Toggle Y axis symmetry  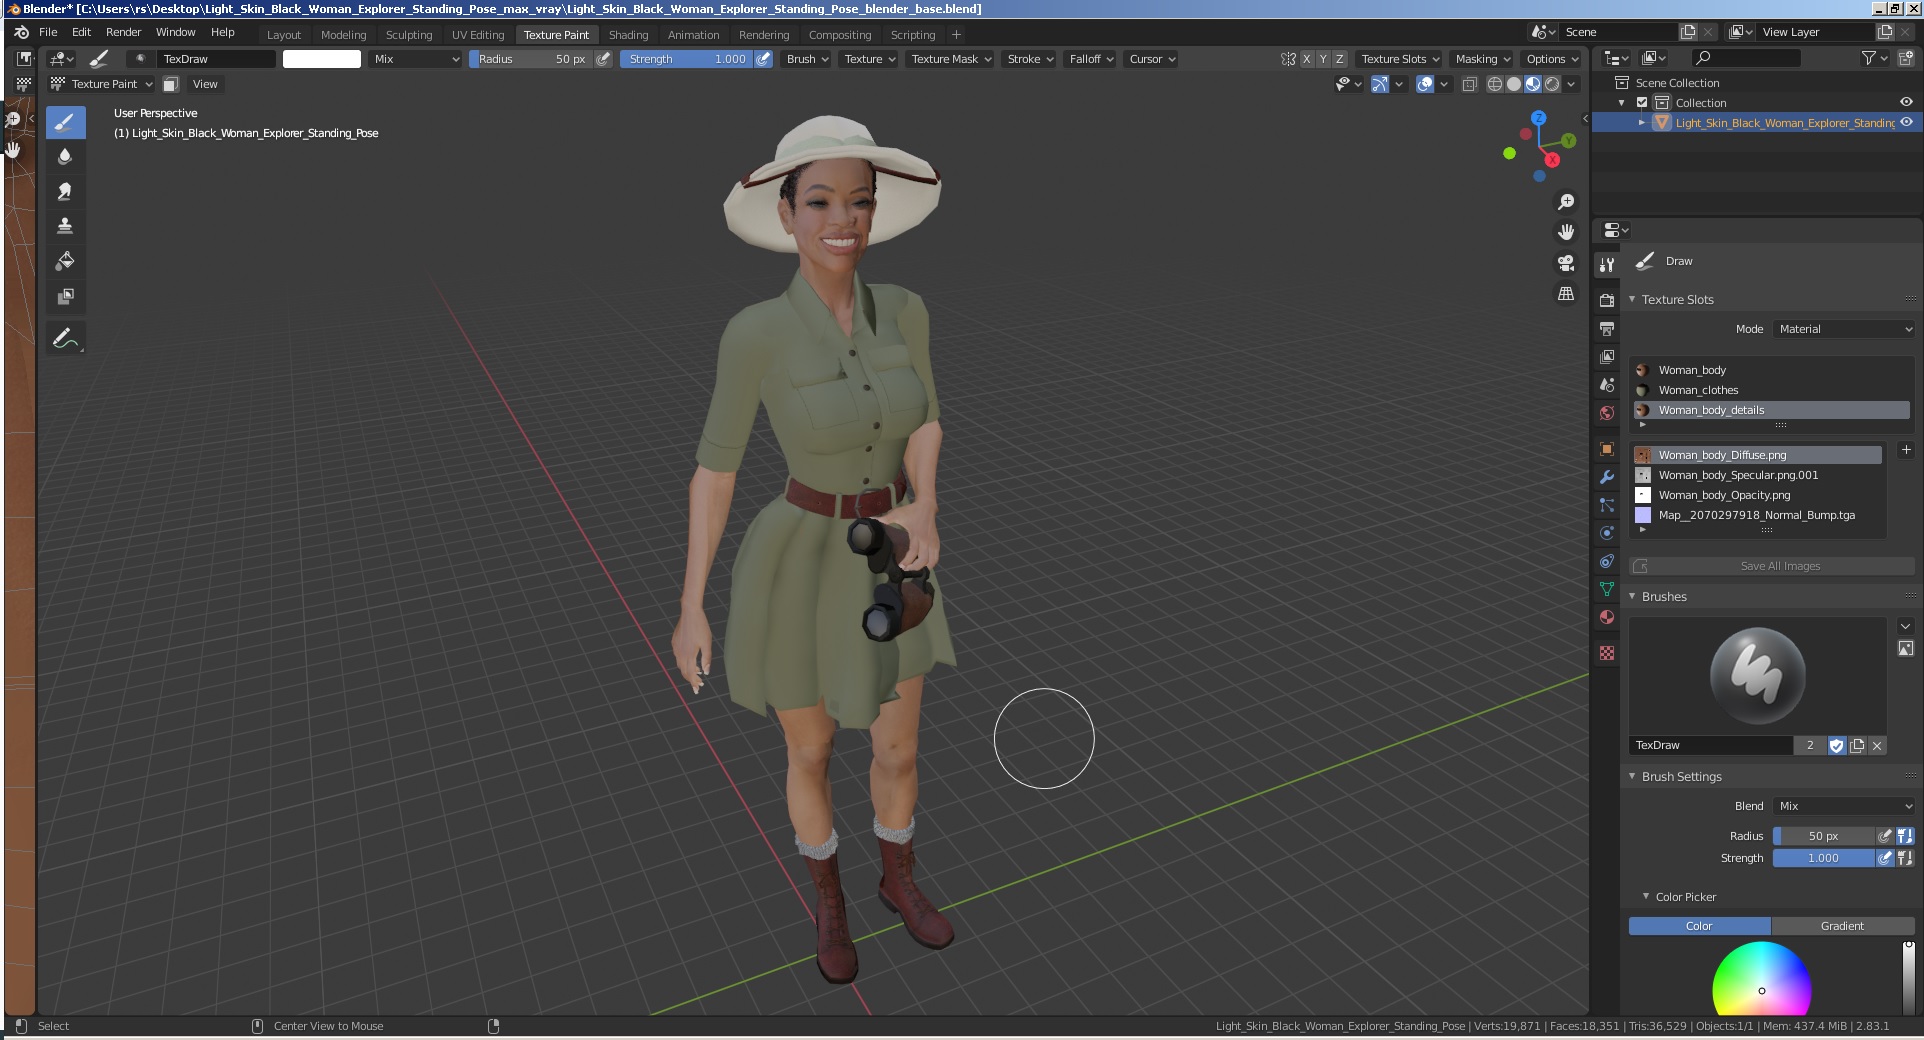1323,59
